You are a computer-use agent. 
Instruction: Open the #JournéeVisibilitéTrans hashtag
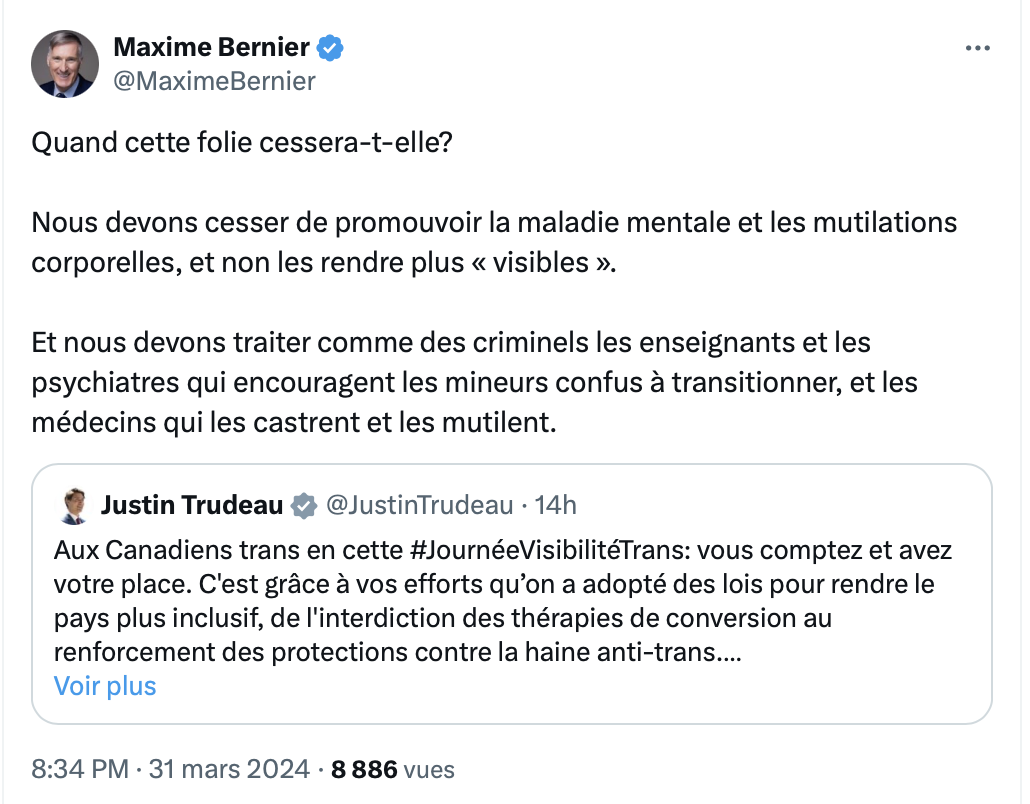click(x=549, y=550)
